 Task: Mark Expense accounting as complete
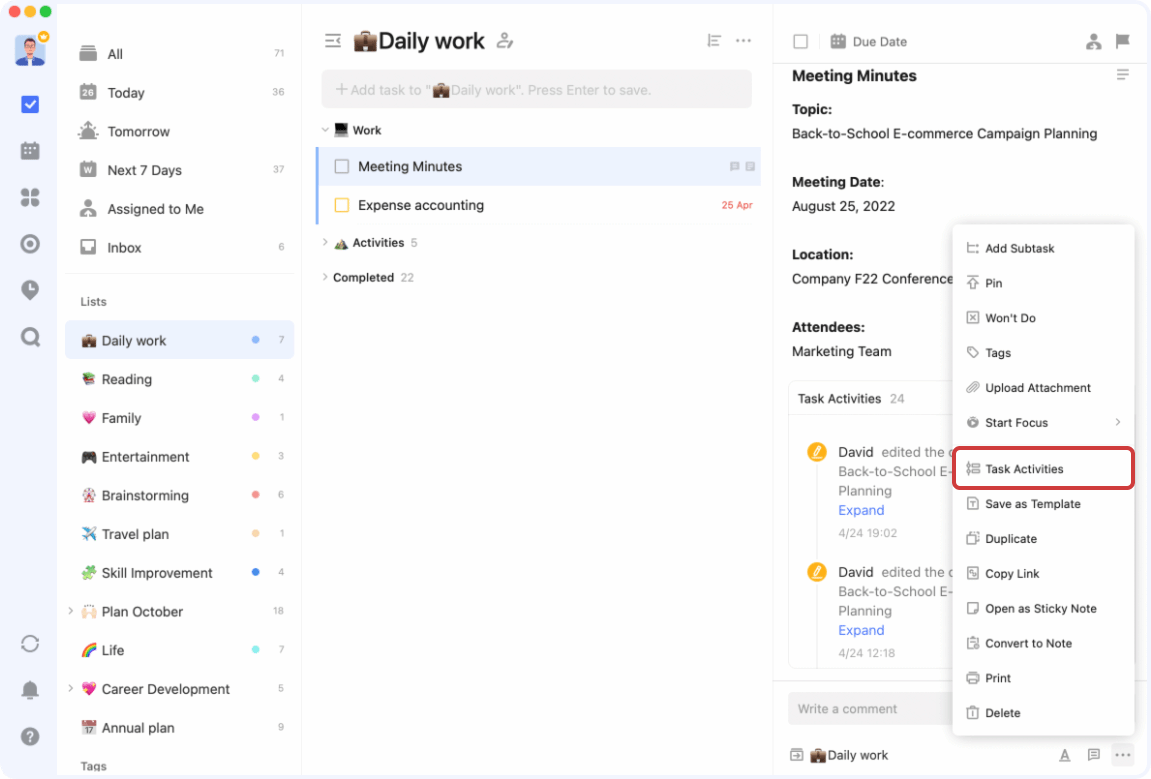340,205
